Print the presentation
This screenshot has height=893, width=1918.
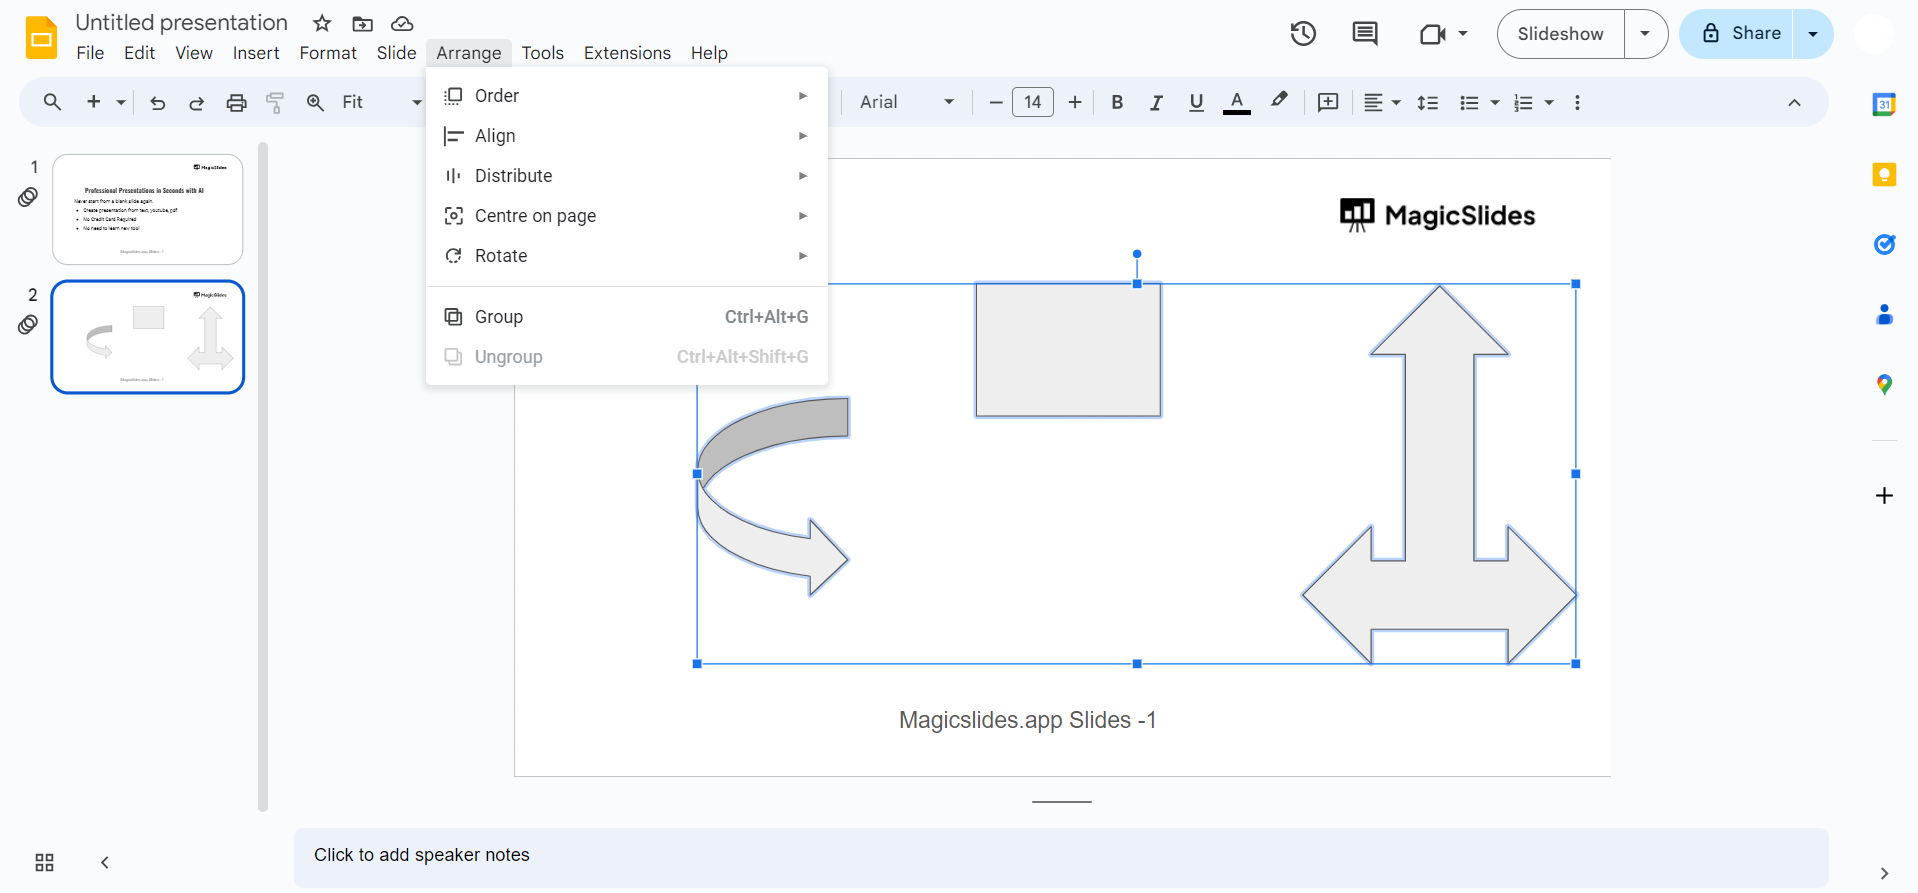pyautogui.click(x=236, y=102)
